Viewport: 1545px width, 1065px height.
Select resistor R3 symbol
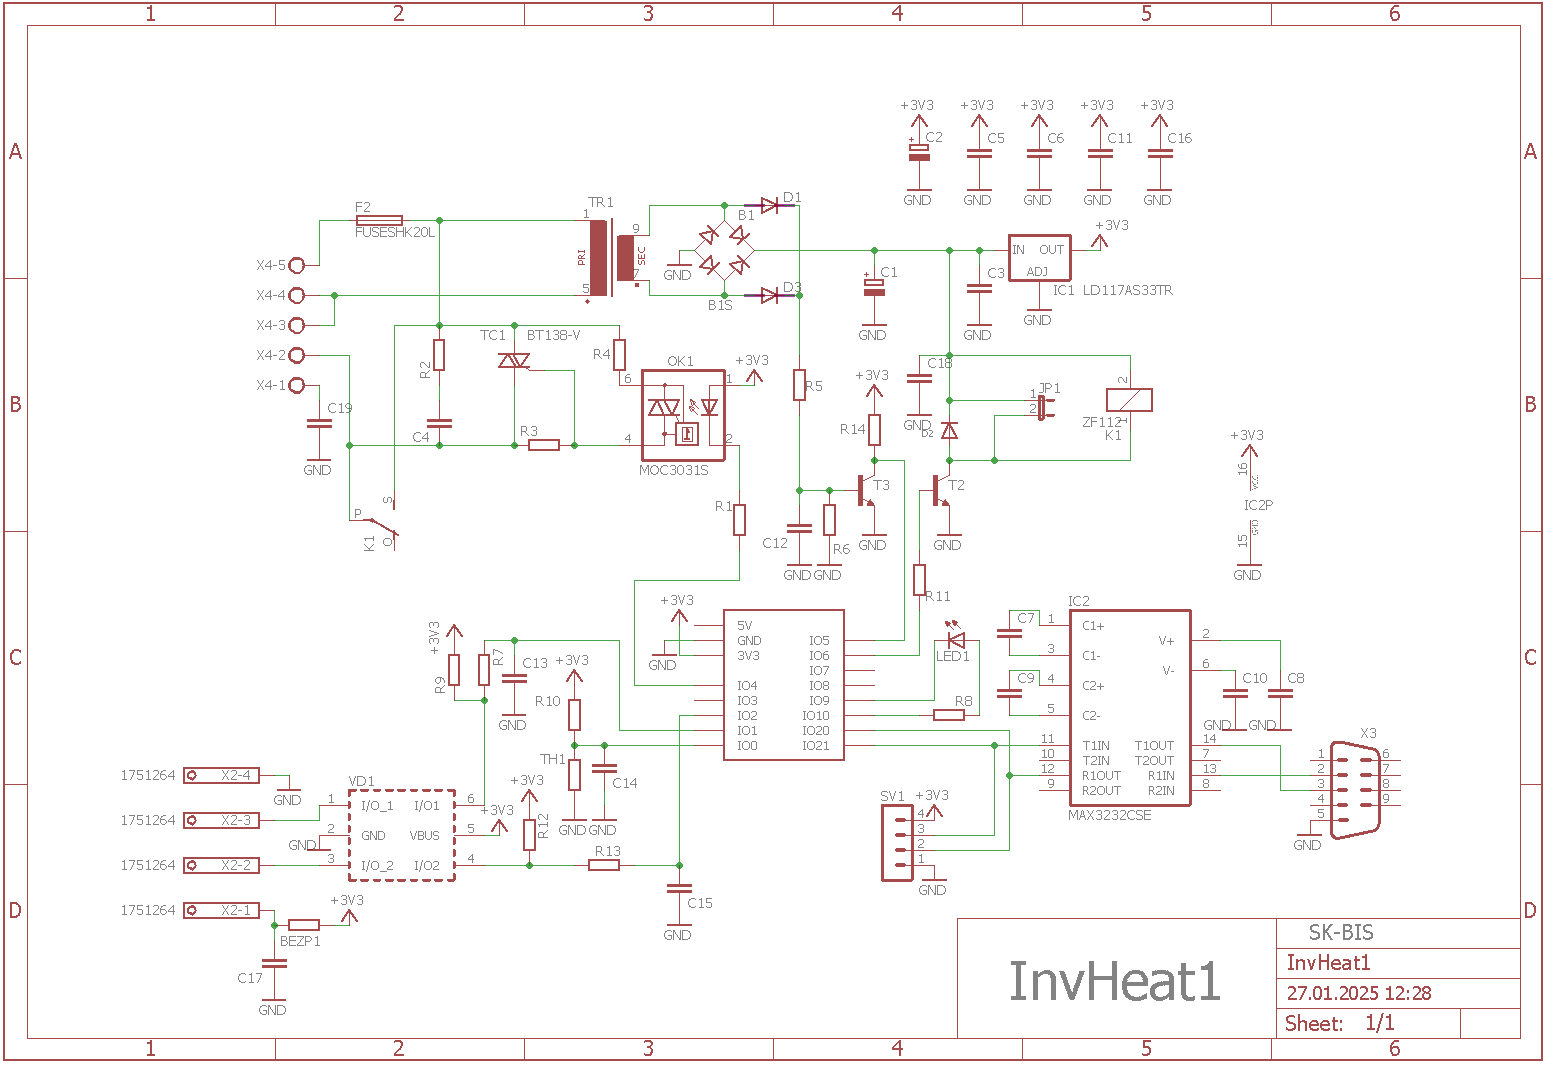click(544, 445)
